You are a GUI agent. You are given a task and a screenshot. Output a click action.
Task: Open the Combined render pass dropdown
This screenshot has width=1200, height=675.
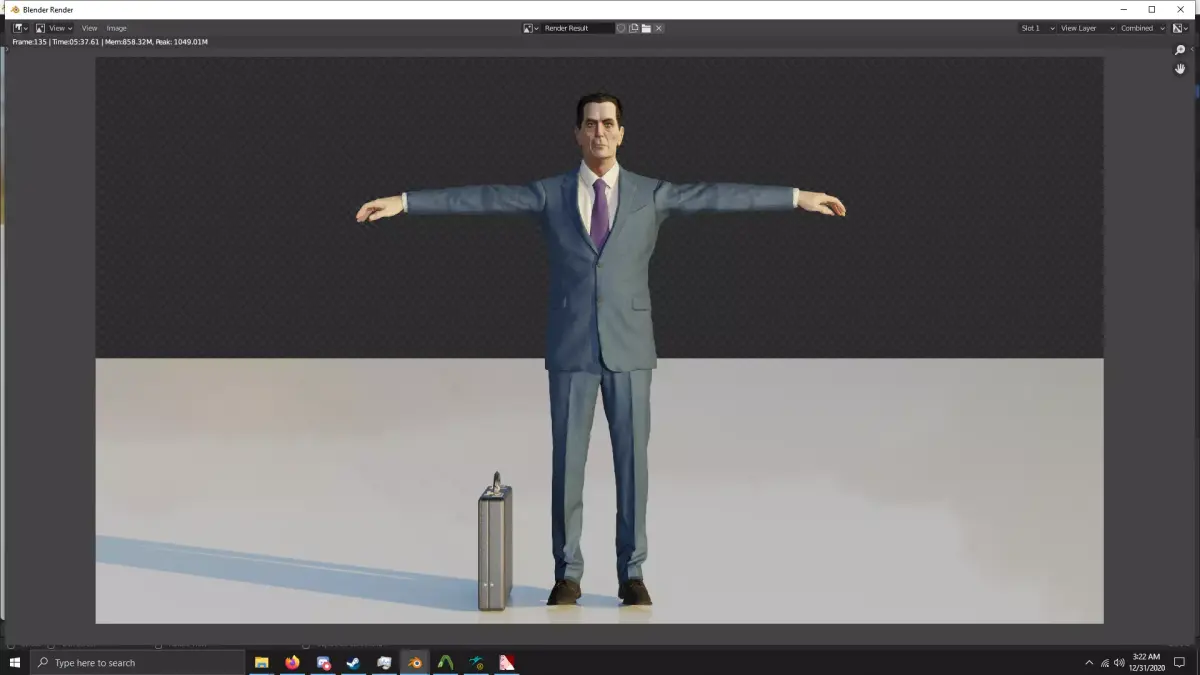1143,28
